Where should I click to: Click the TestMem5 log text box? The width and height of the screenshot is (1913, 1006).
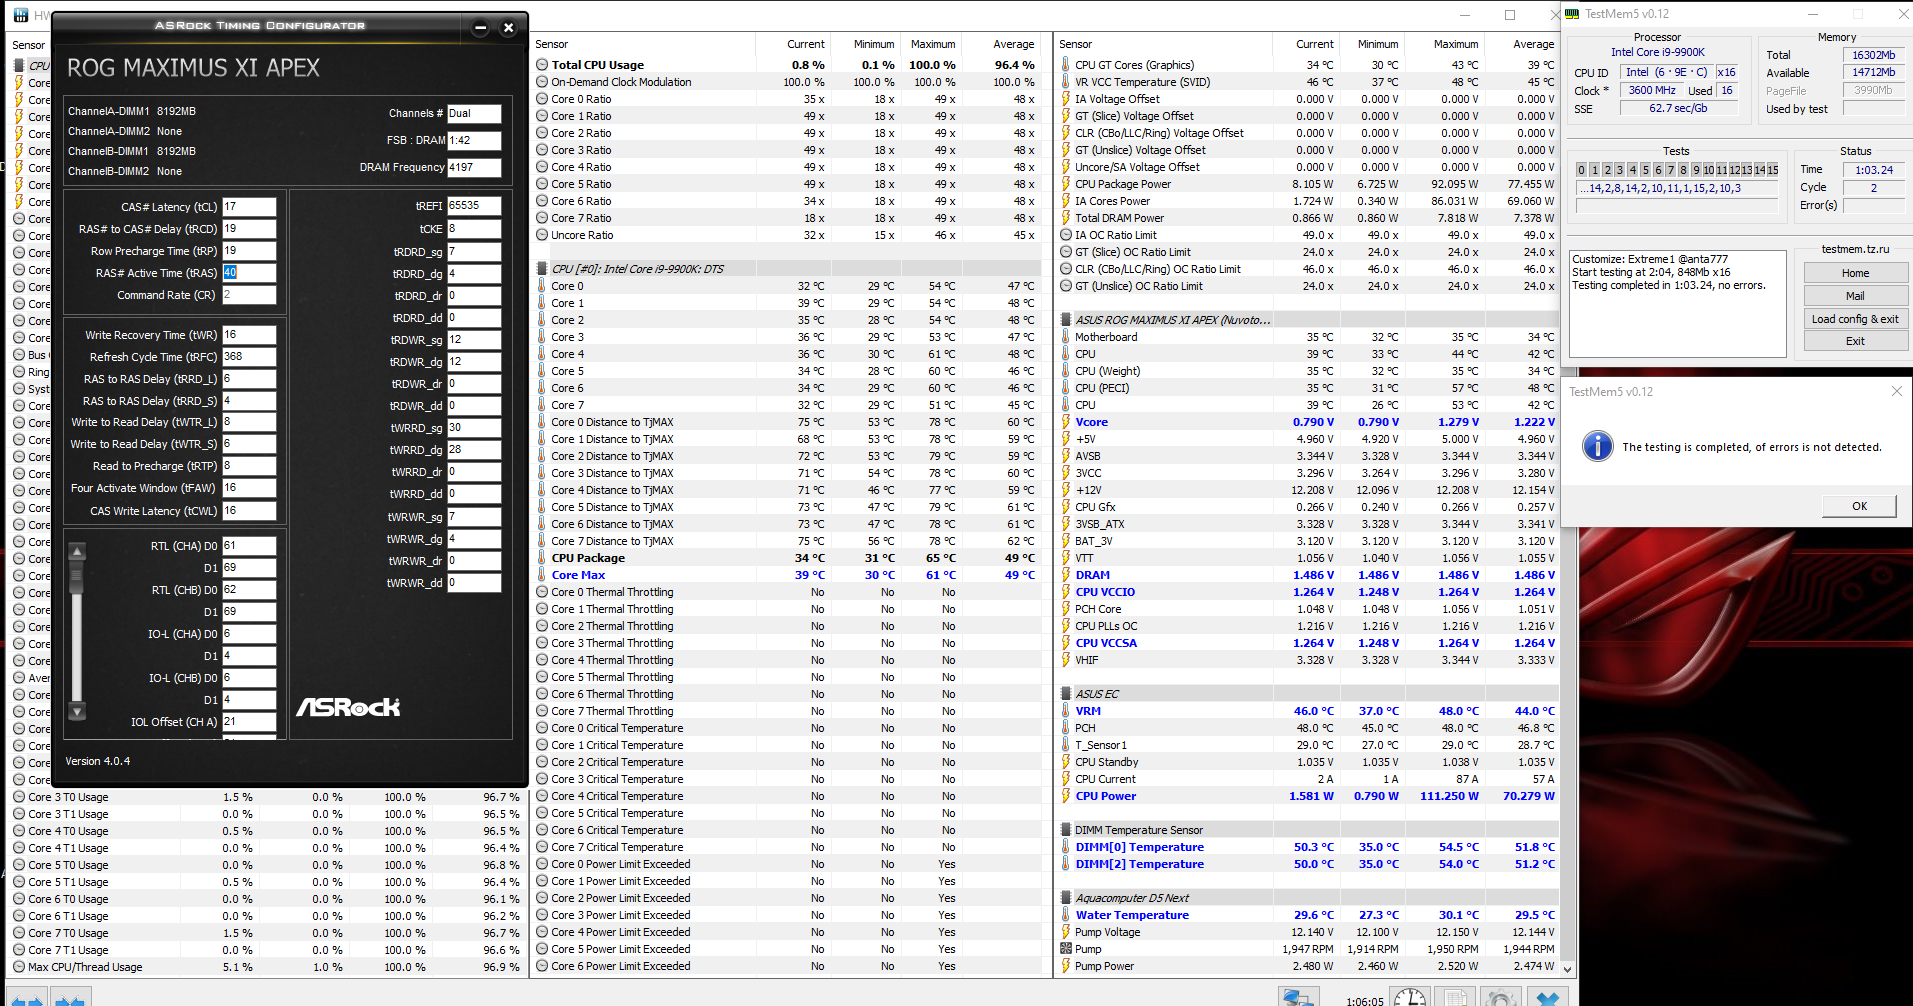click(x=1678, y=303)
